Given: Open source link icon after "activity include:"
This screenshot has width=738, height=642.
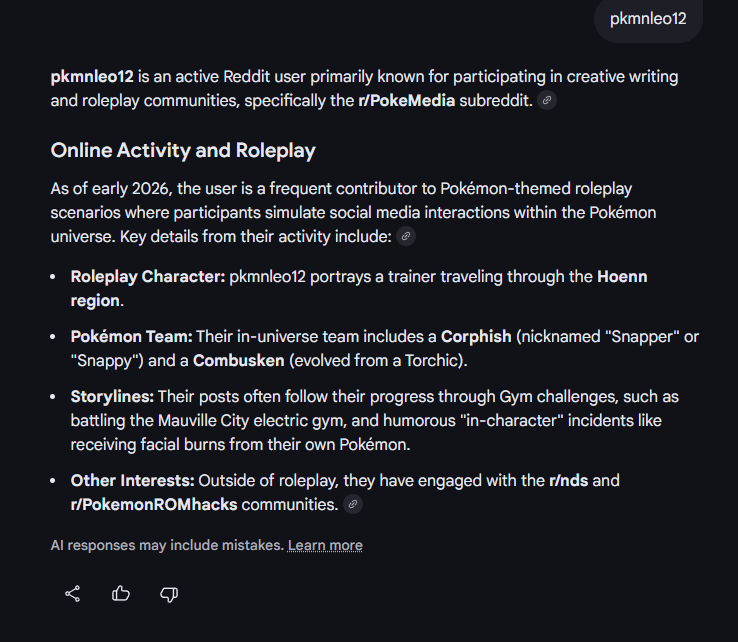Looking at the screenshot, I should tap(406, 237).
